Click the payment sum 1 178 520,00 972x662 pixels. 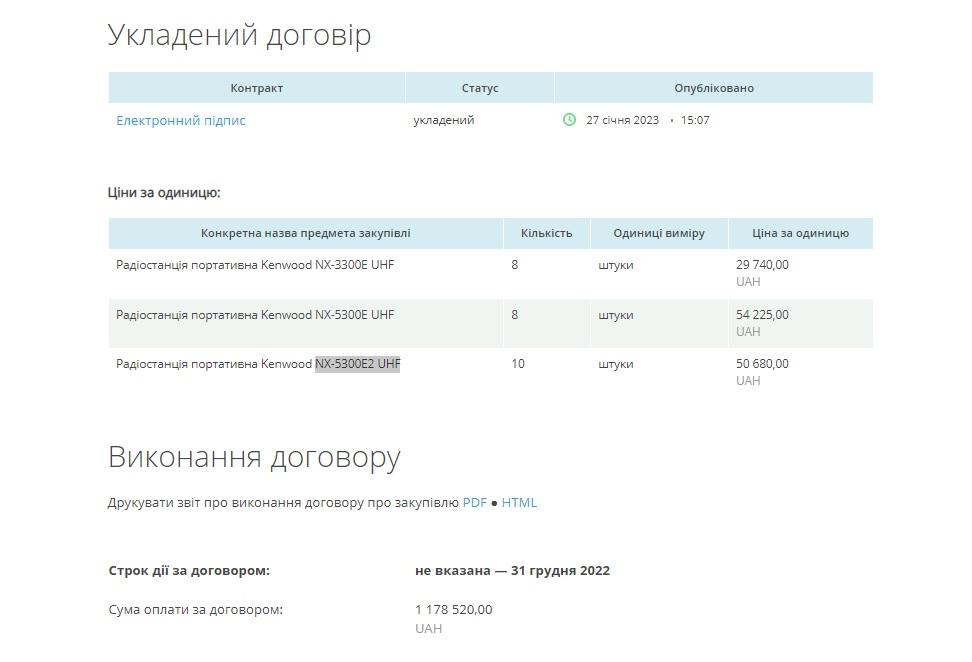(x=454, y=609)
